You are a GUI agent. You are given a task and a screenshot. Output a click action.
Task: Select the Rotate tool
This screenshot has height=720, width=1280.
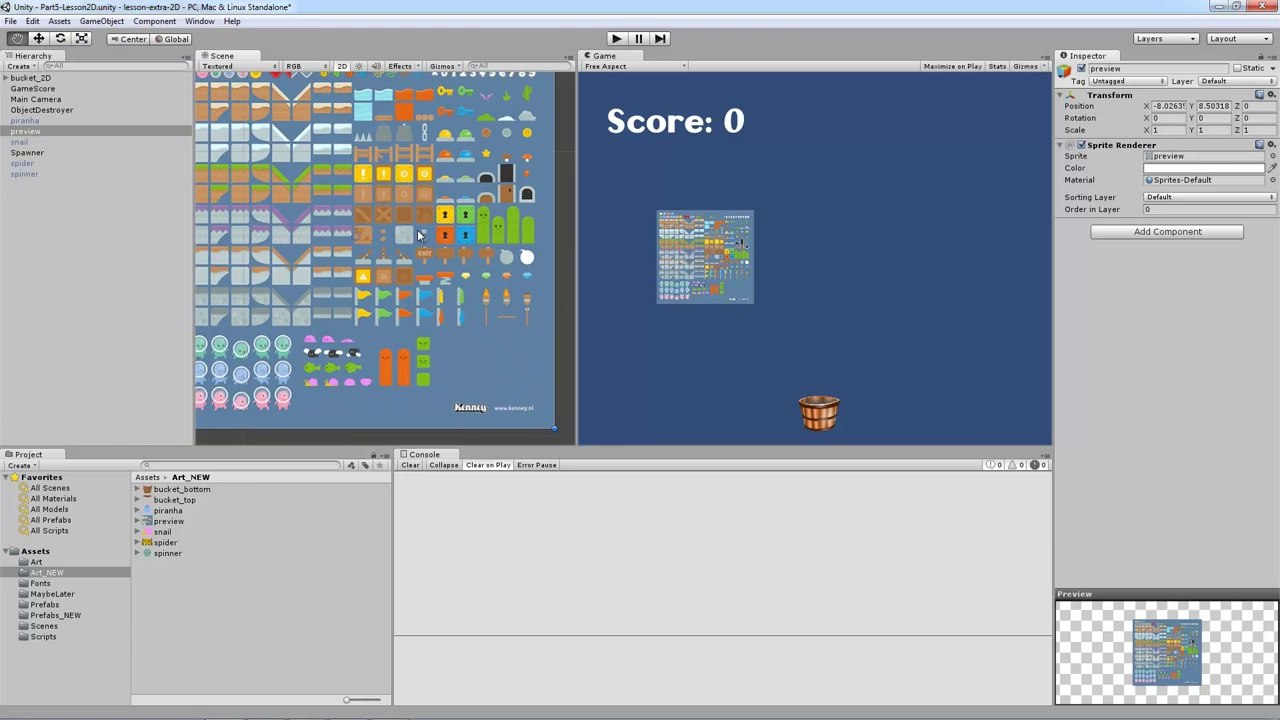click(x=60, y=38)
